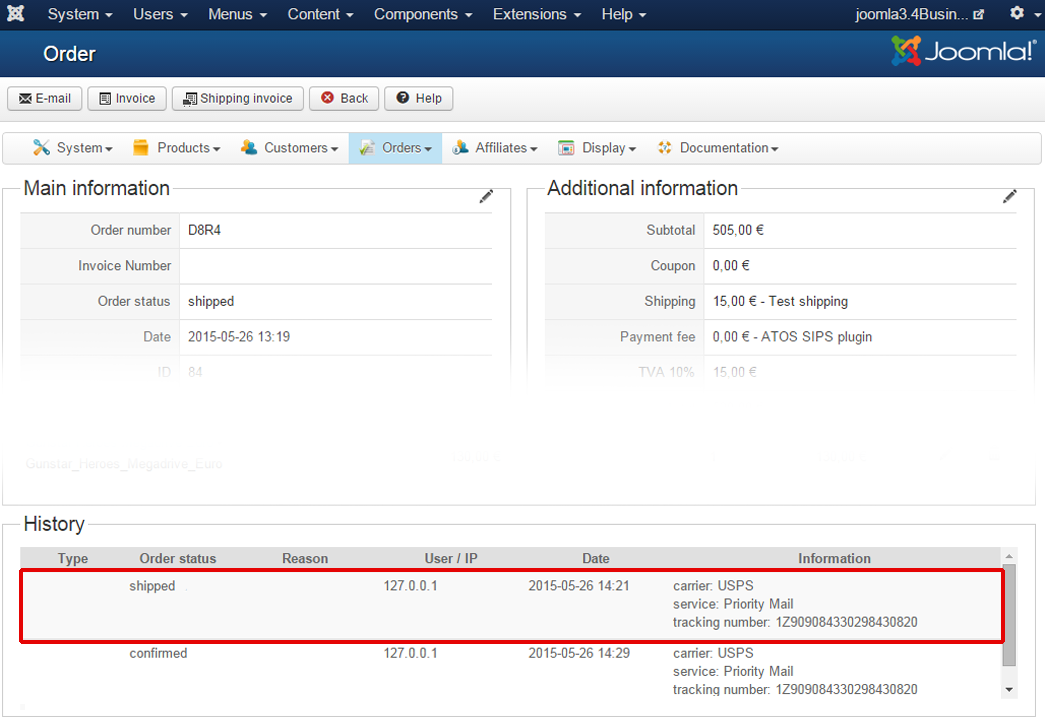Go Back using the Back button
Screen dimensions: 1045x724
pos(344,99)
